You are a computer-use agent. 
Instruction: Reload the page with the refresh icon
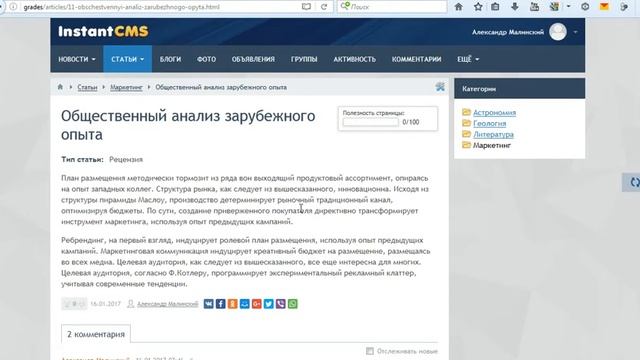click(x=324, y=7)
